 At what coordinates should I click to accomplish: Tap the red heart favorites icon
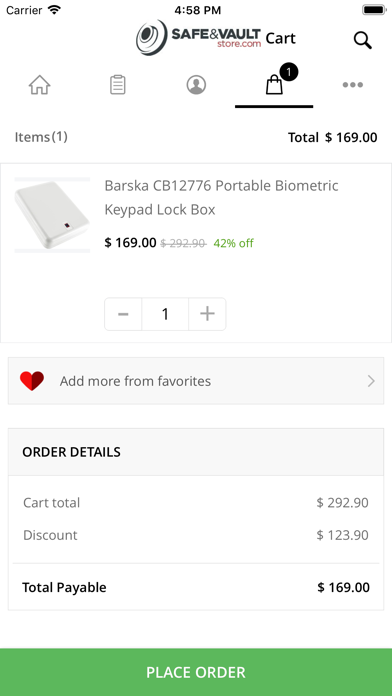pyautogui.click(x=32, y=381)
